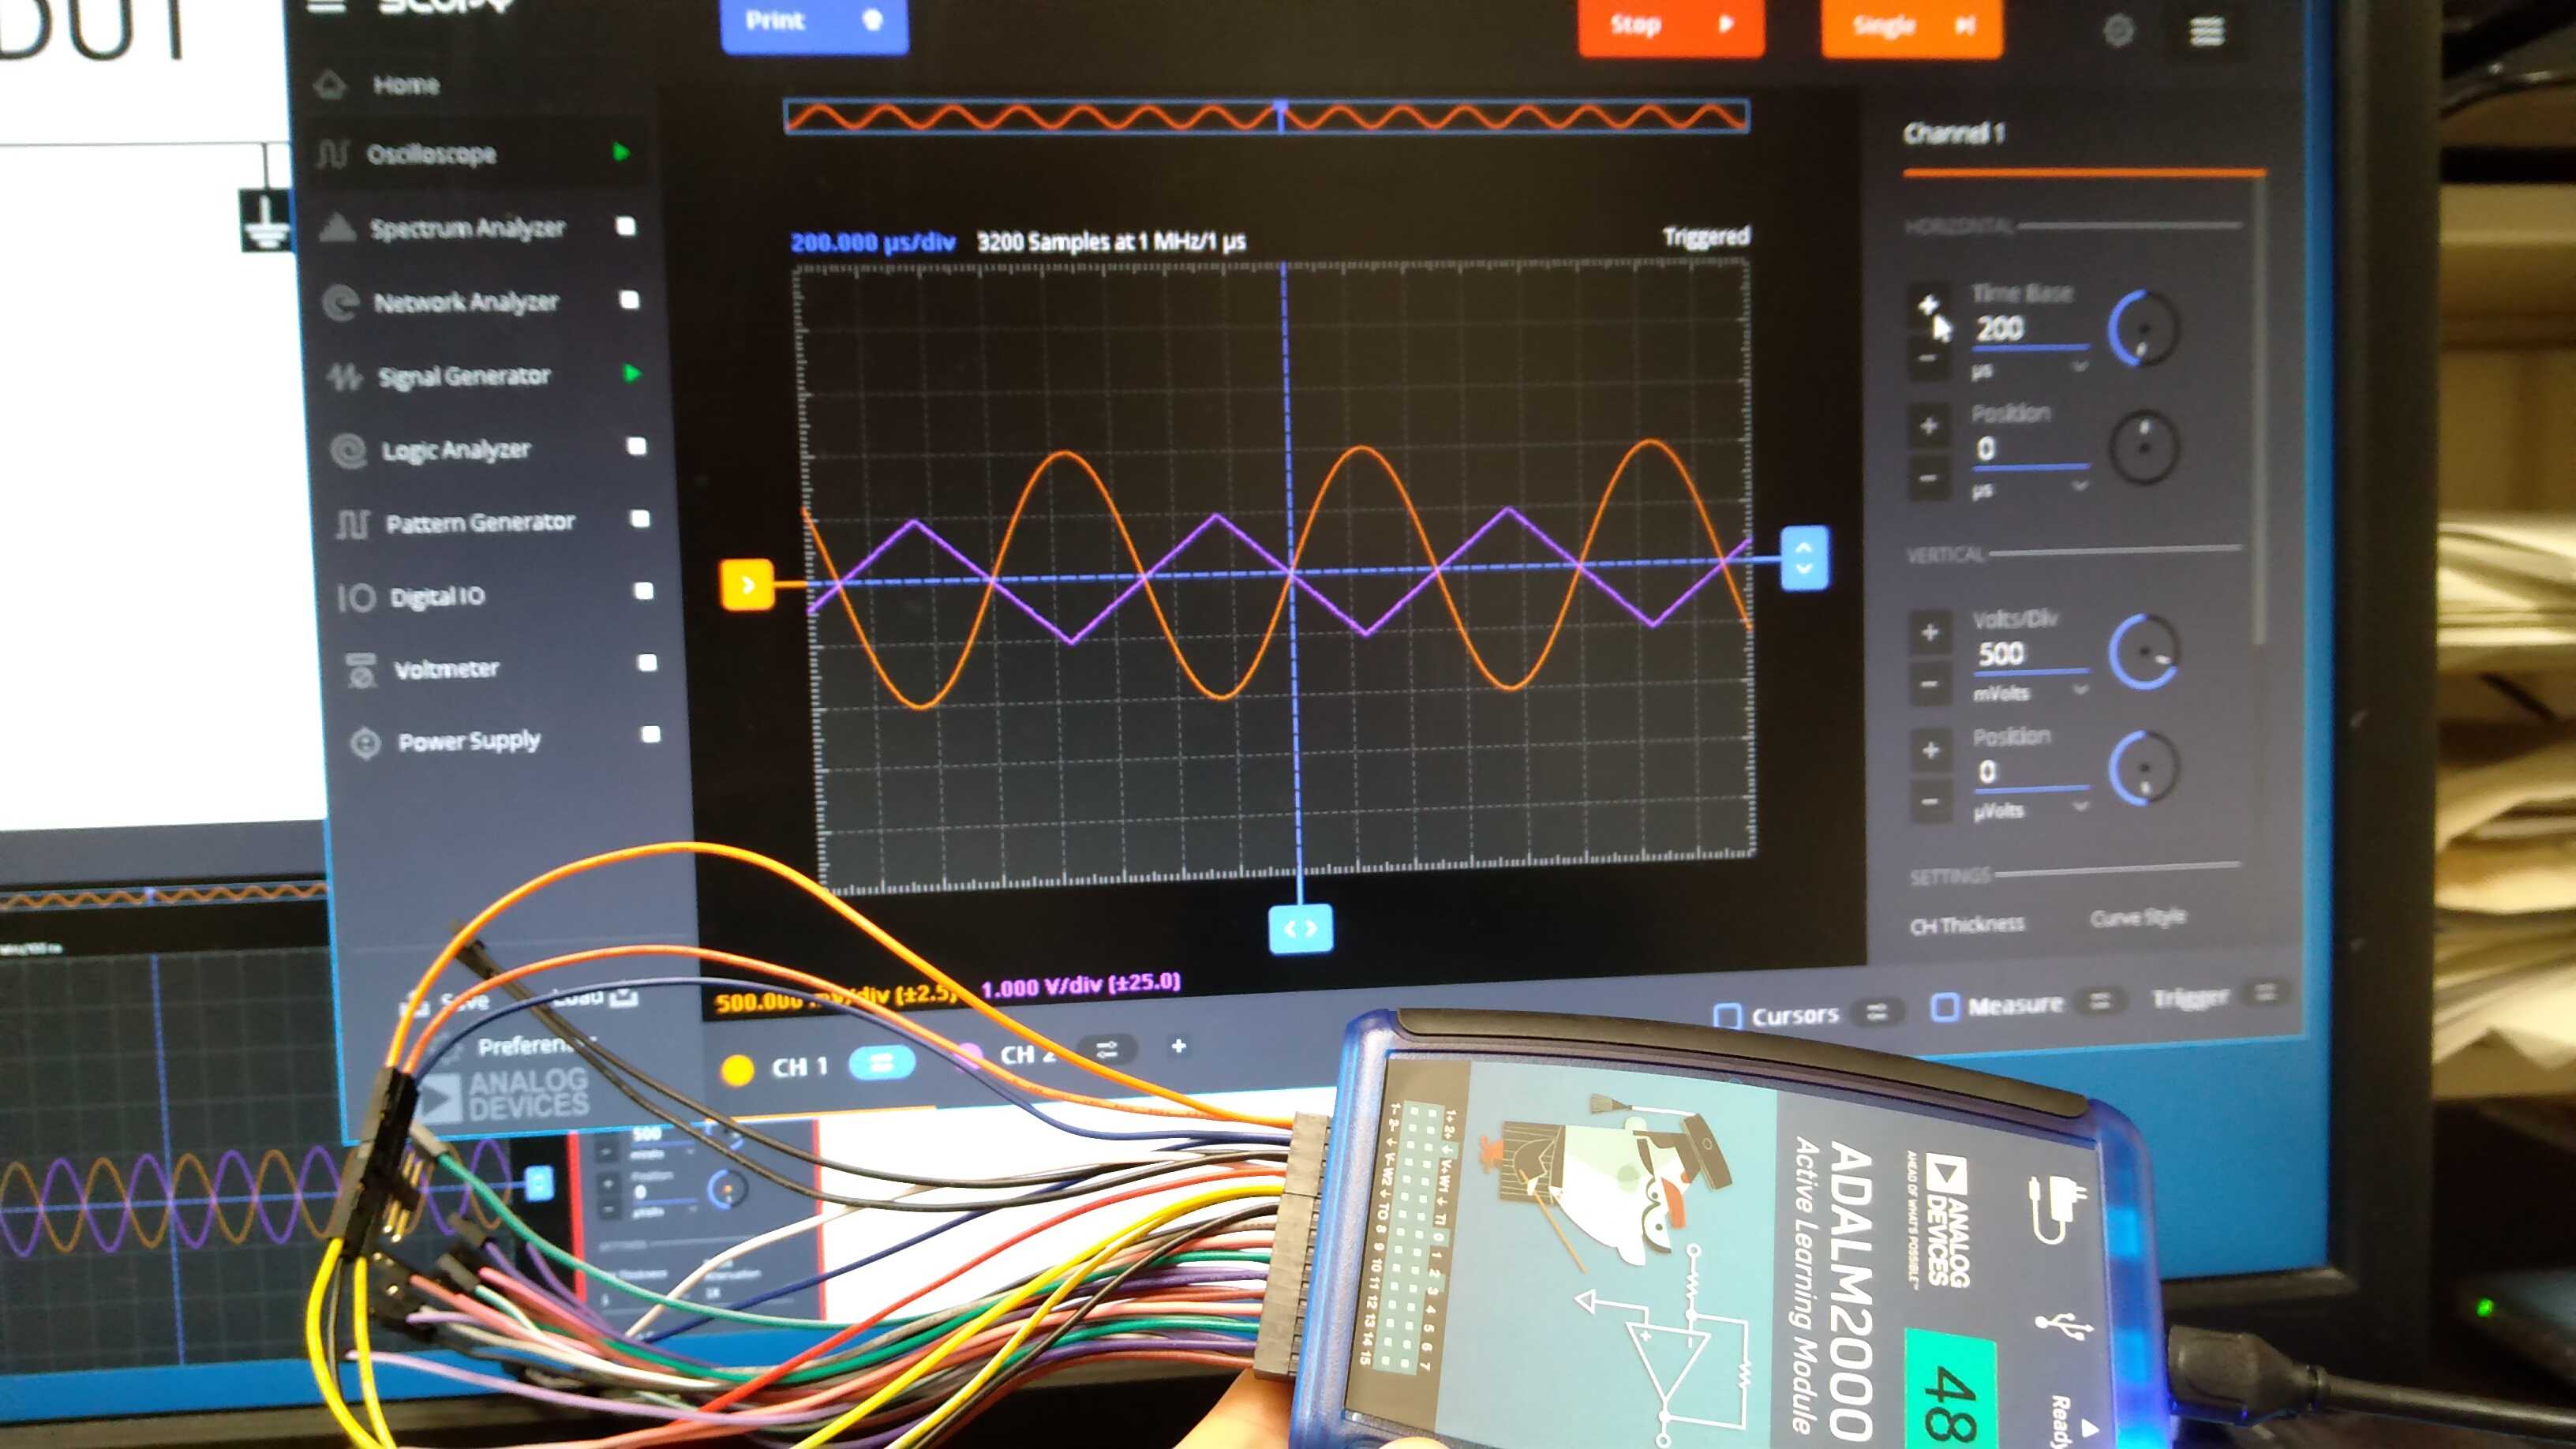
Task: Click the Analog Devices logo
Action: (x=505, y=1094)
